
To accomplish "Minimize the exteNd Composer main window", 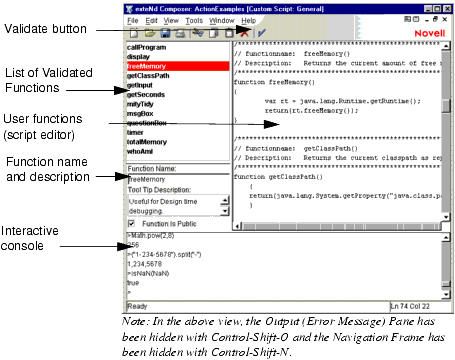I will 428,9.
